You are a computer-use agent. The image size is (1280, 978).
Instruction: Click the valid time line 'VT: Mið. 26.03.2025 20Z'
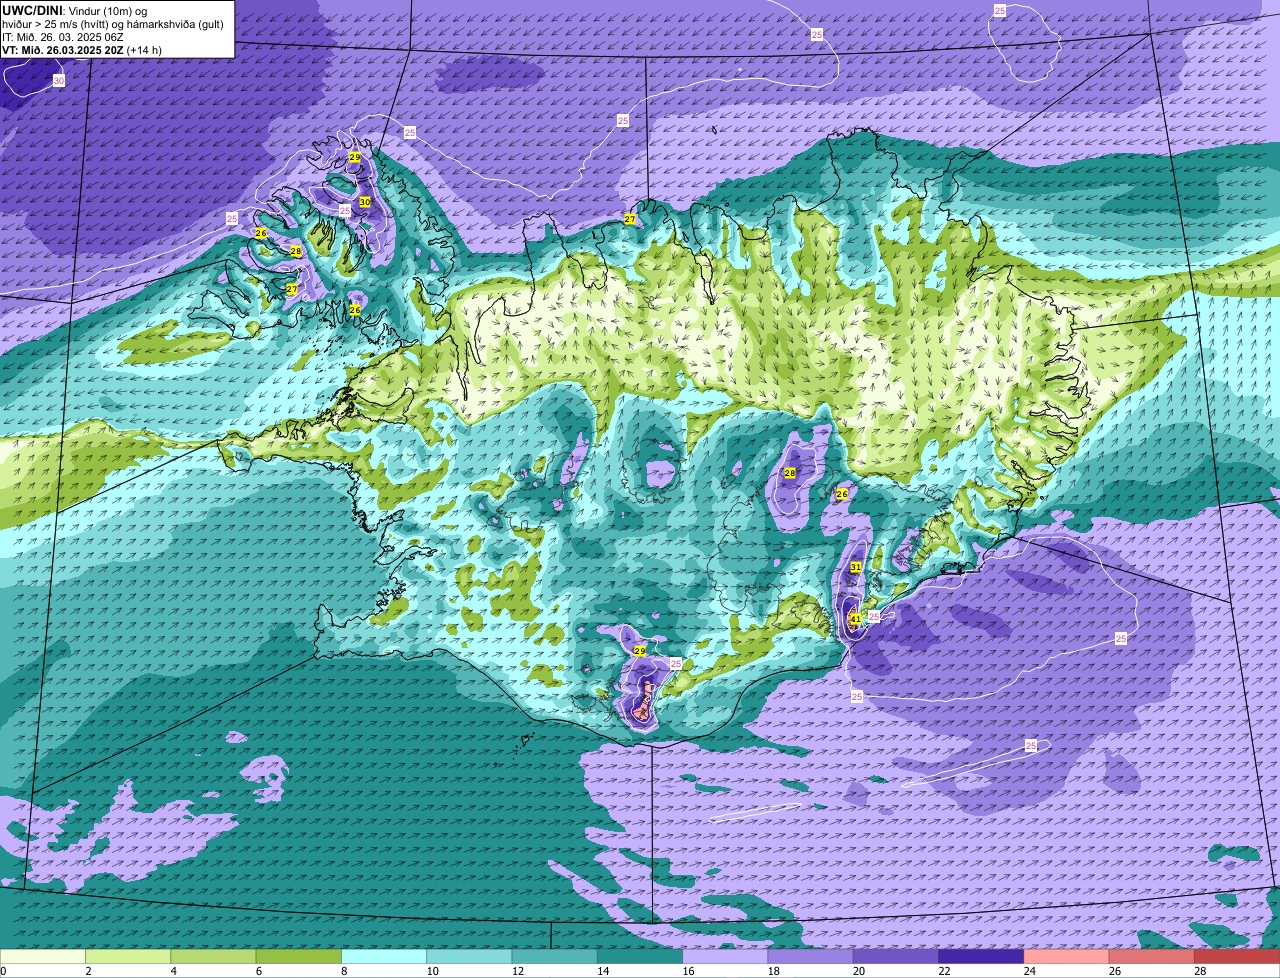click(63, 49)
